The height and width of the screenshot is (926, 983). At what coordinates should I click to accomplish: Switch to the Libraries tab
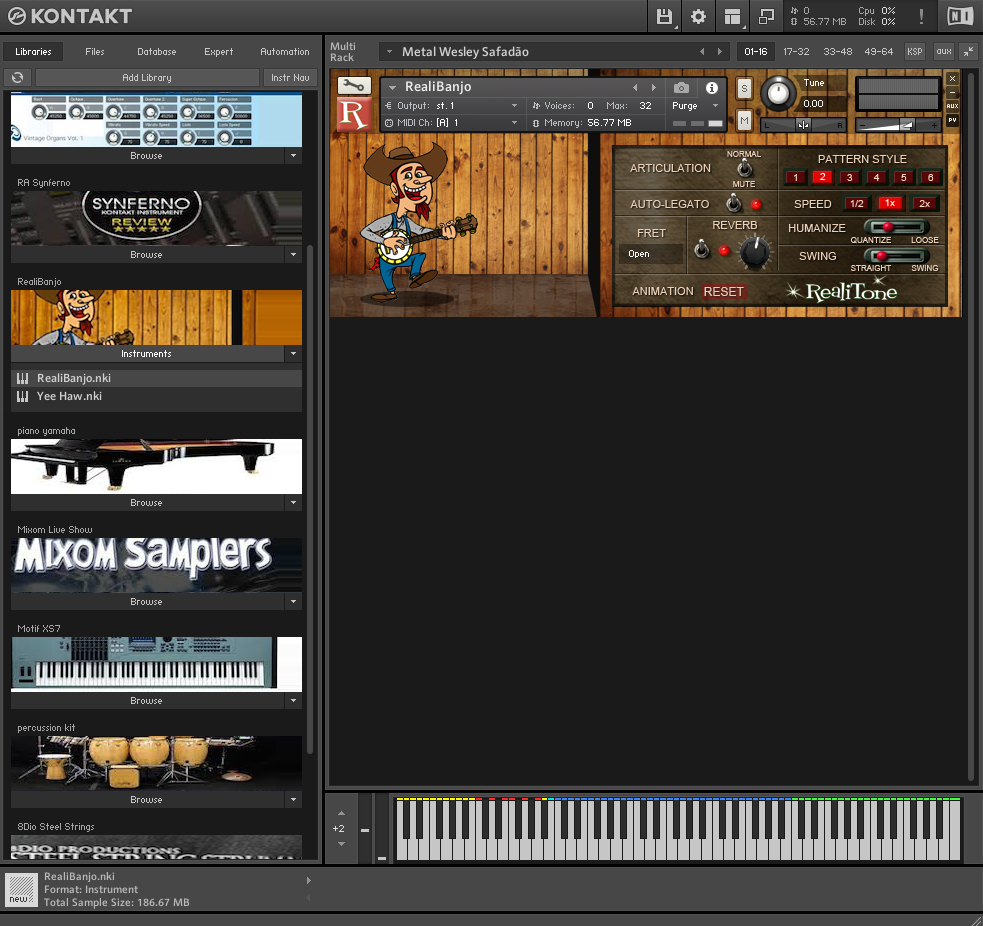tap(33, 51)
